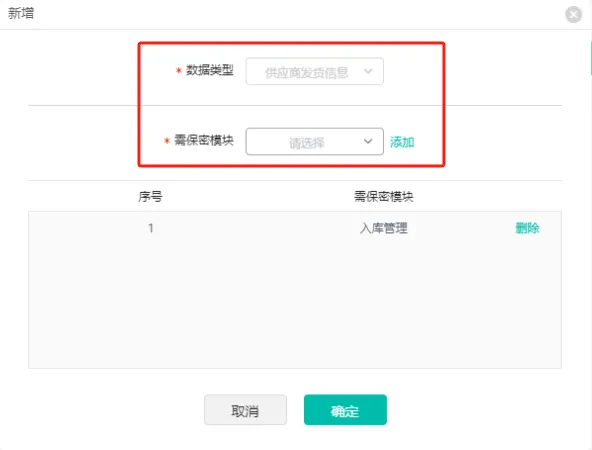Click the 取消 button
Viewport: 592px width, 450px height.
click(245, 410)
